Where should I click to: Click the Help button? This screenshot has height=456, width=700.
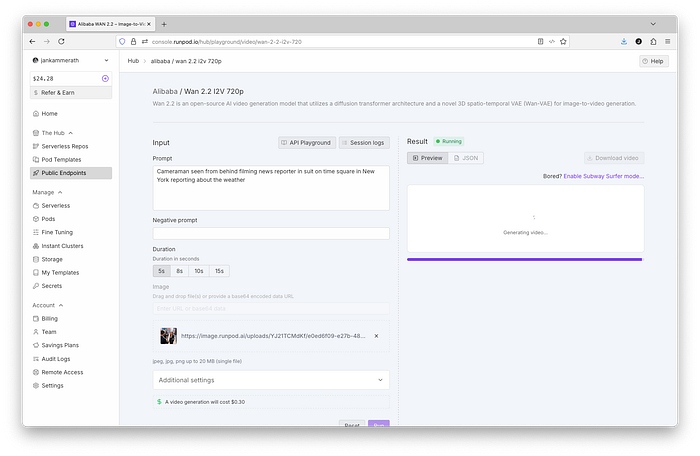654,61
